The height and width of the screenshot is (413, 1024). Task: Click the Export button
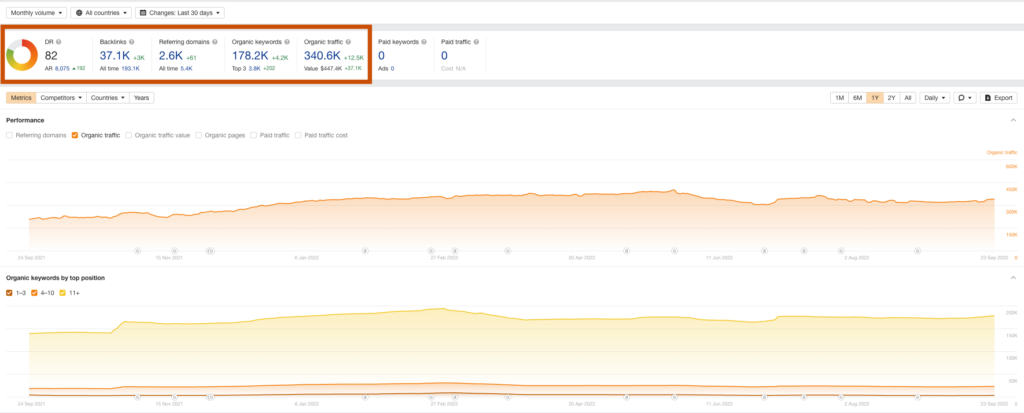(999, 98)
